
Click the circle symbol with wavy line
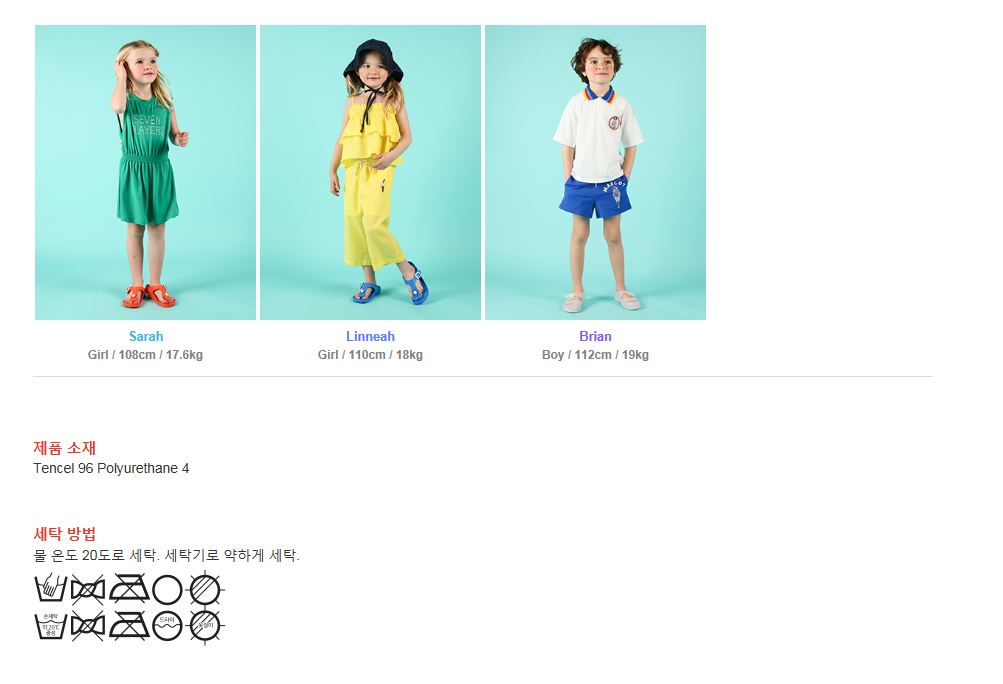(x=168, y=626)
